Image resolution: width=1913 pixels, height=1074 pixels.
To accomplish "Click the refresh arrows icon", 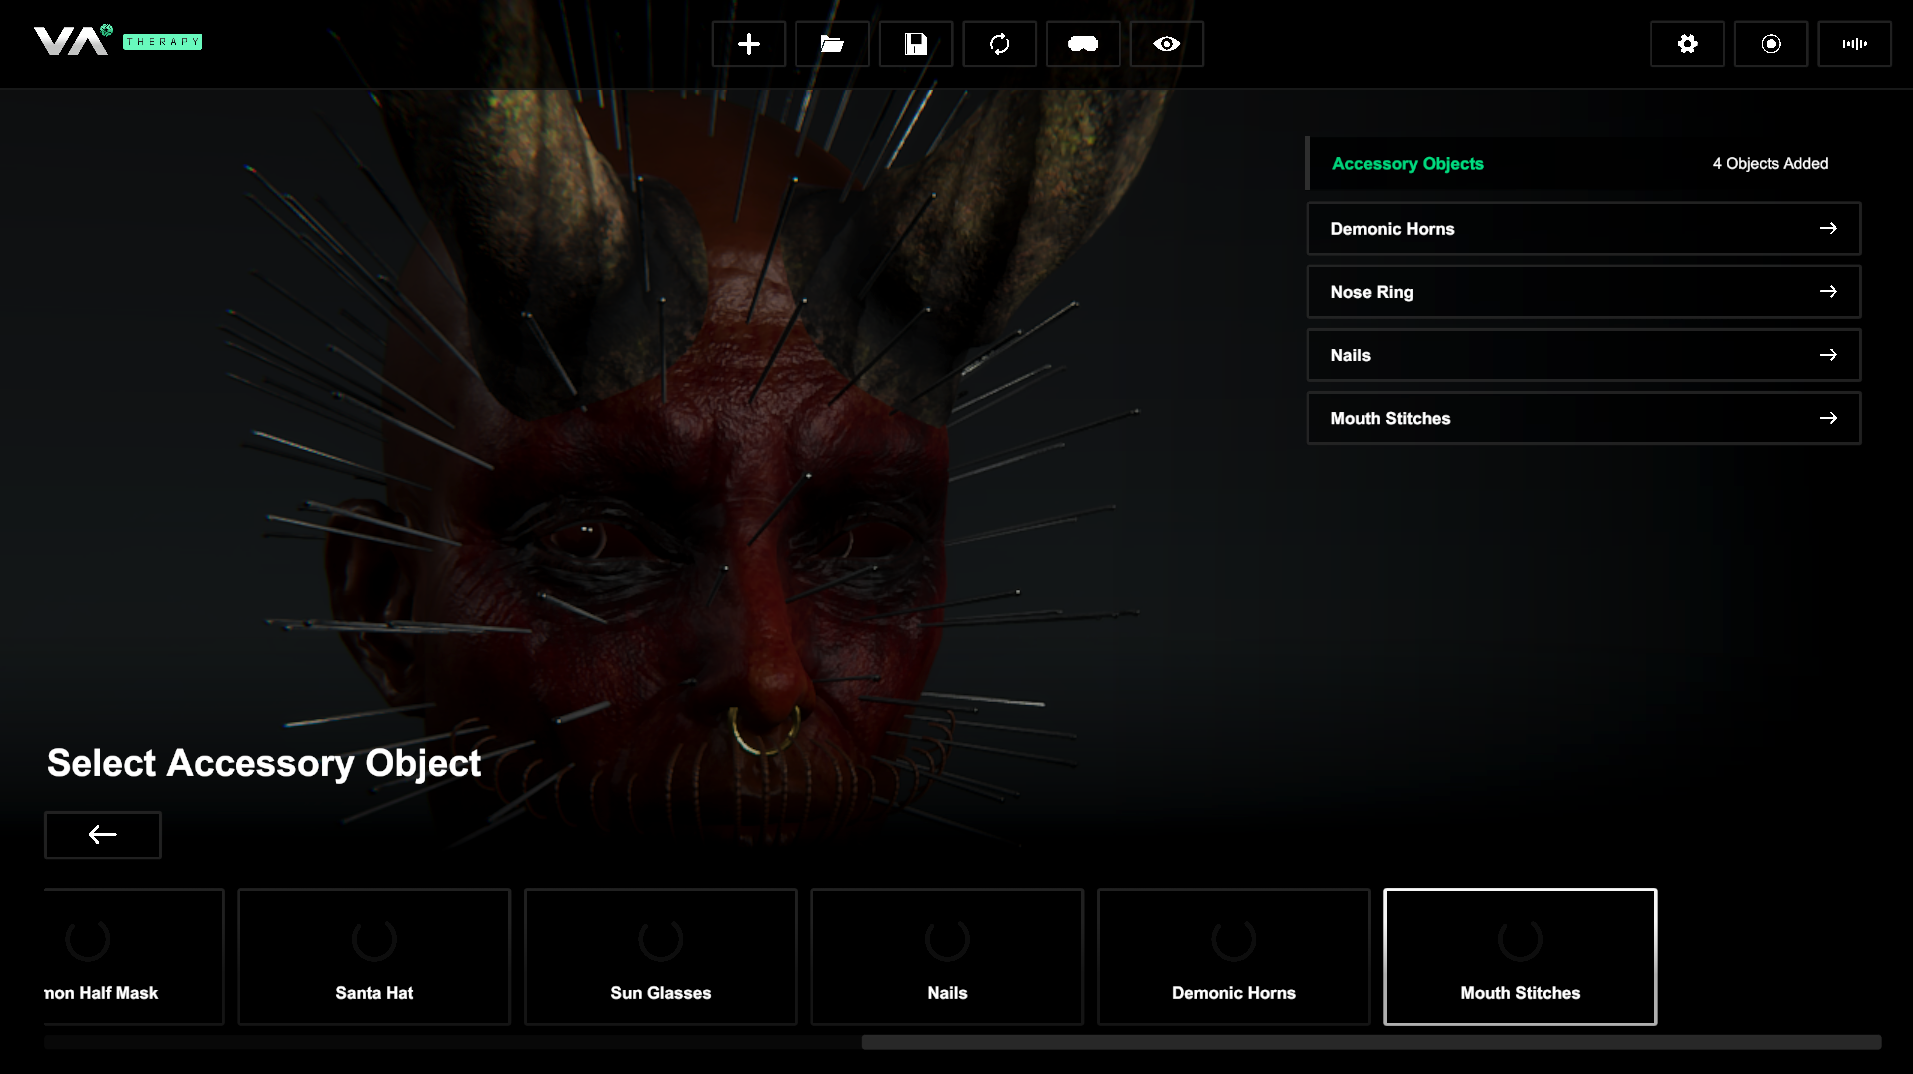I will click(999, 44).
